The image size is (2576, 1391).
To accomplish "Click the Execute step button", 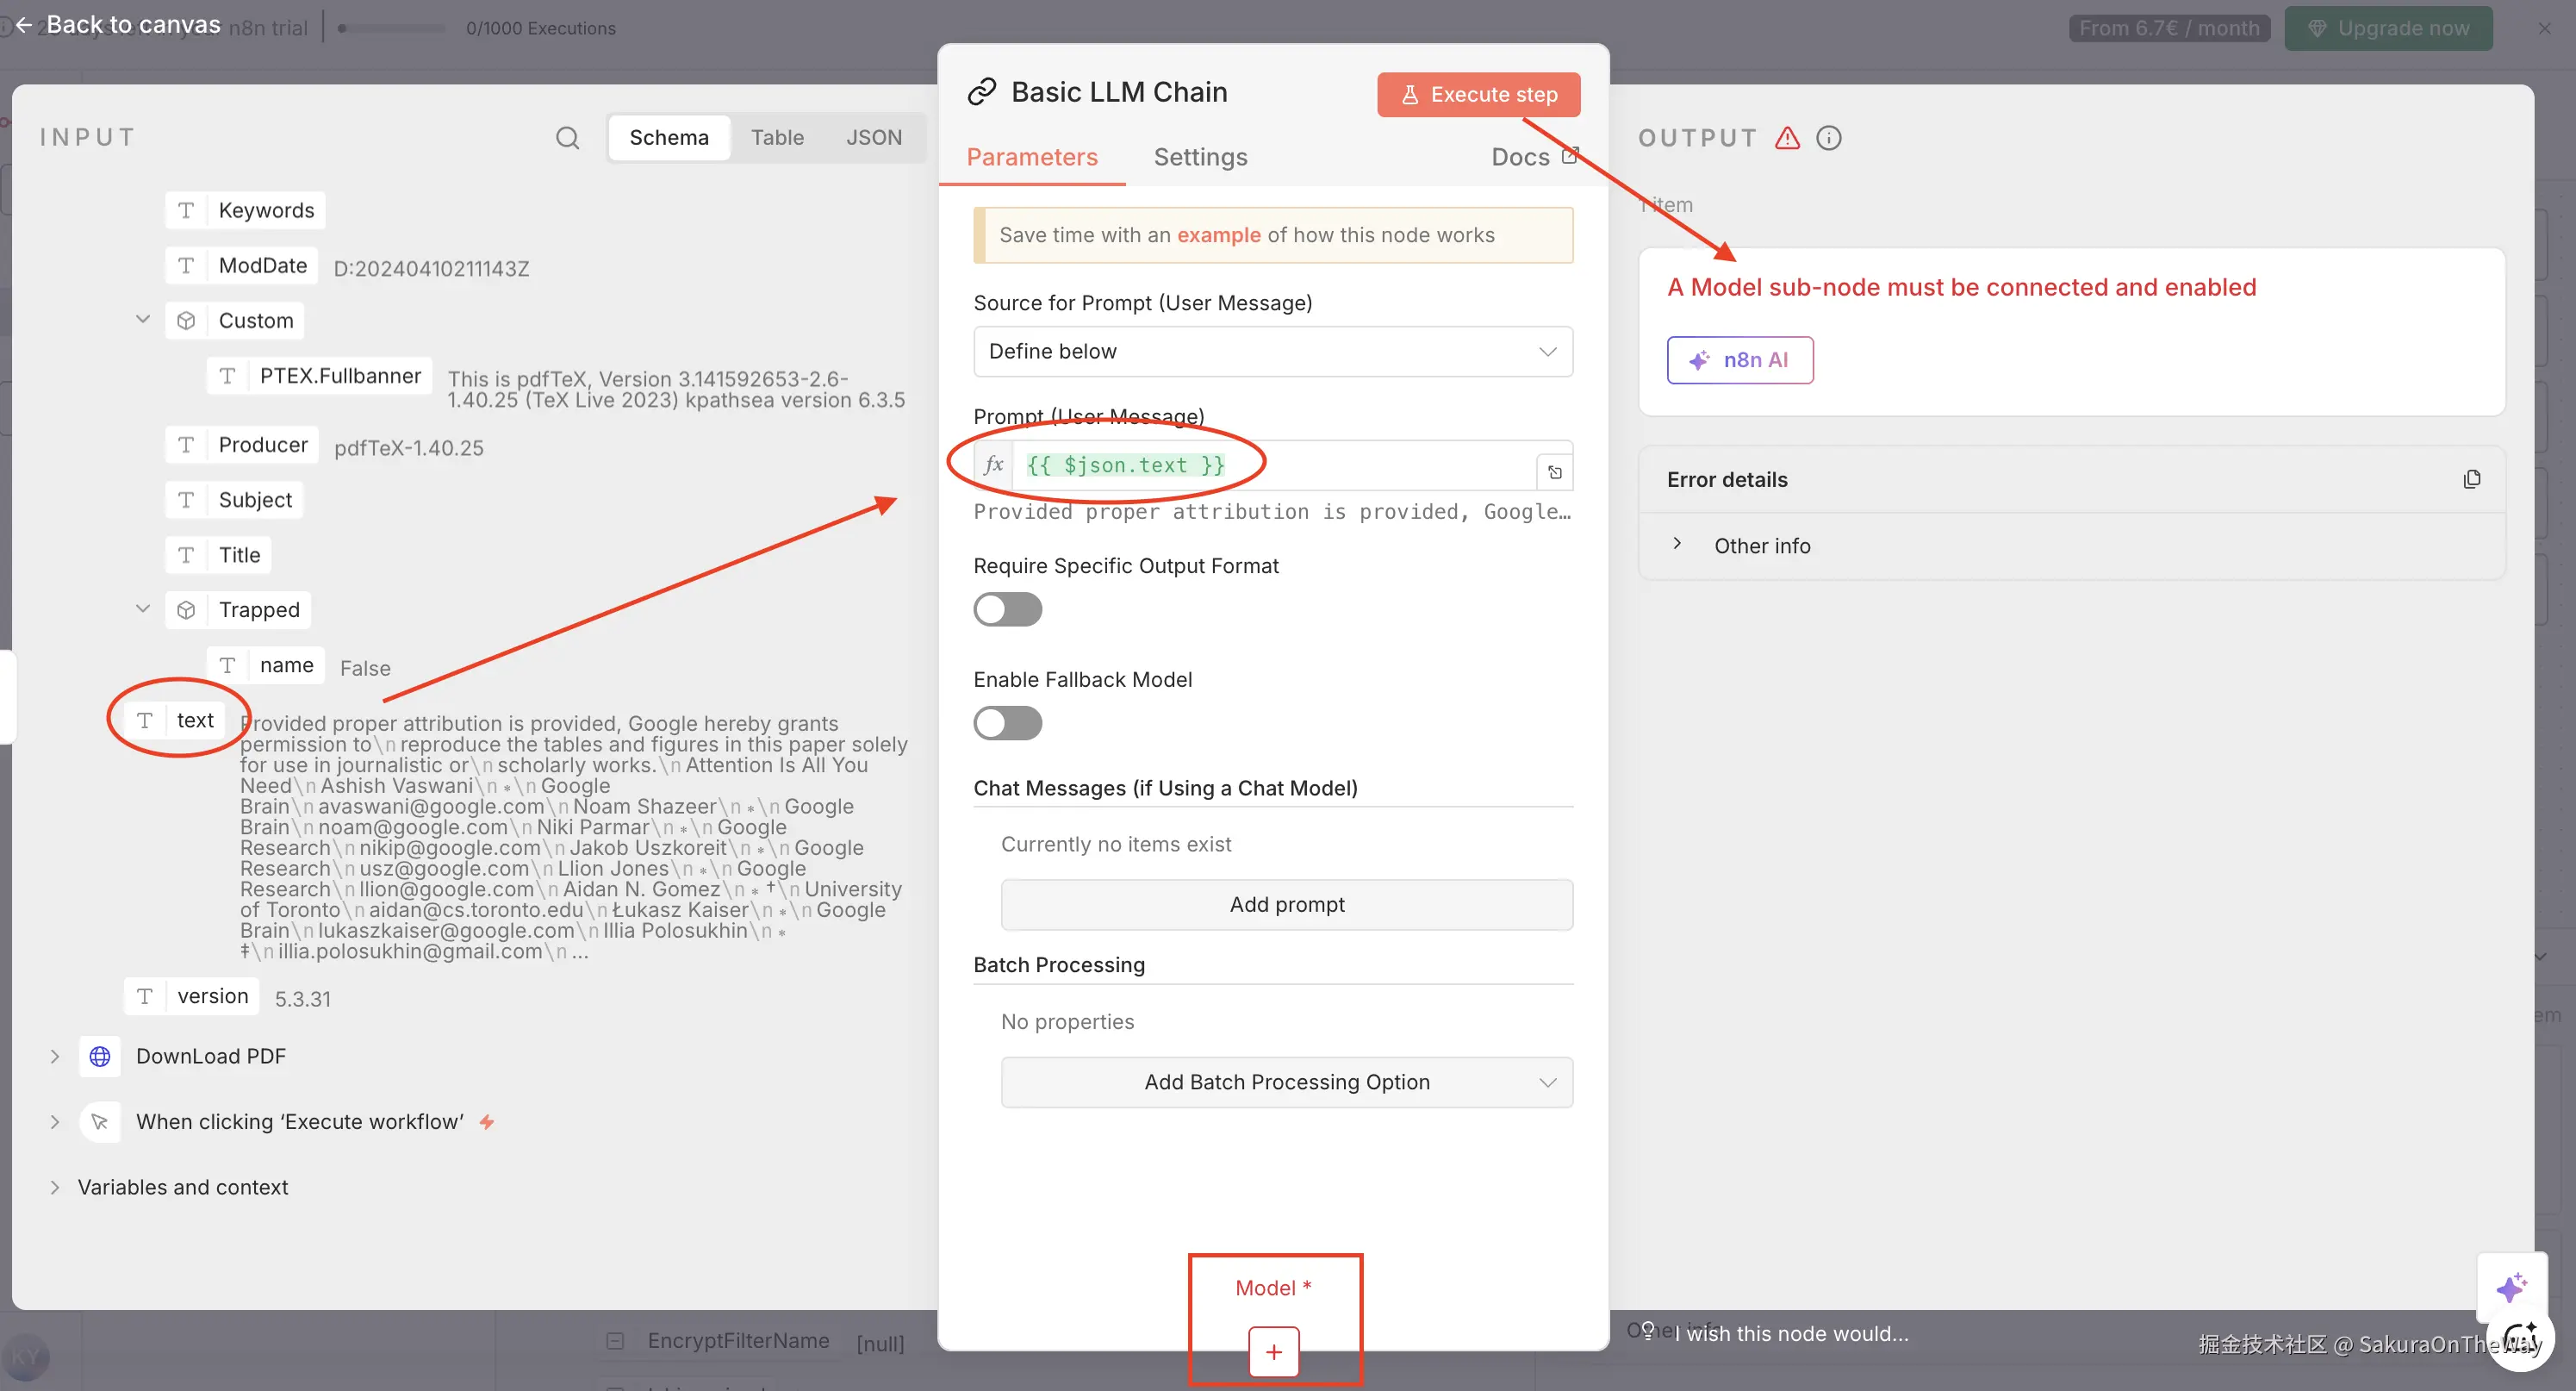I will (x=1478, y=94).
